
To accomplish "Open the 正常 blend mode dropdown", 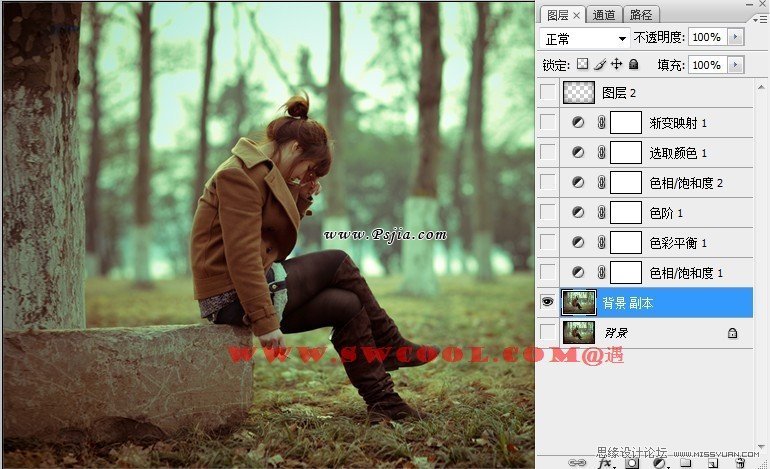I will pyautogui.click(x=584, y=38).
